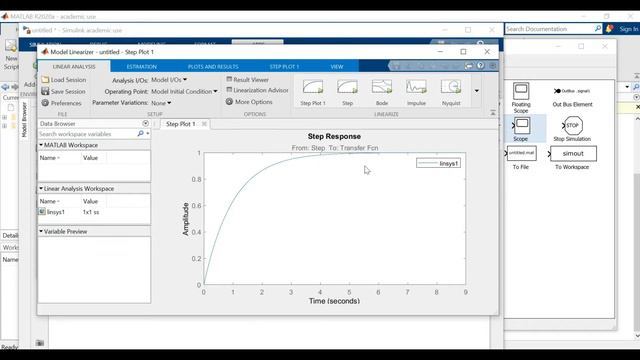Viewport: 640px width, 360px height.
Task: Generate a Nyquist plot
Action: (x=451, y=93)
